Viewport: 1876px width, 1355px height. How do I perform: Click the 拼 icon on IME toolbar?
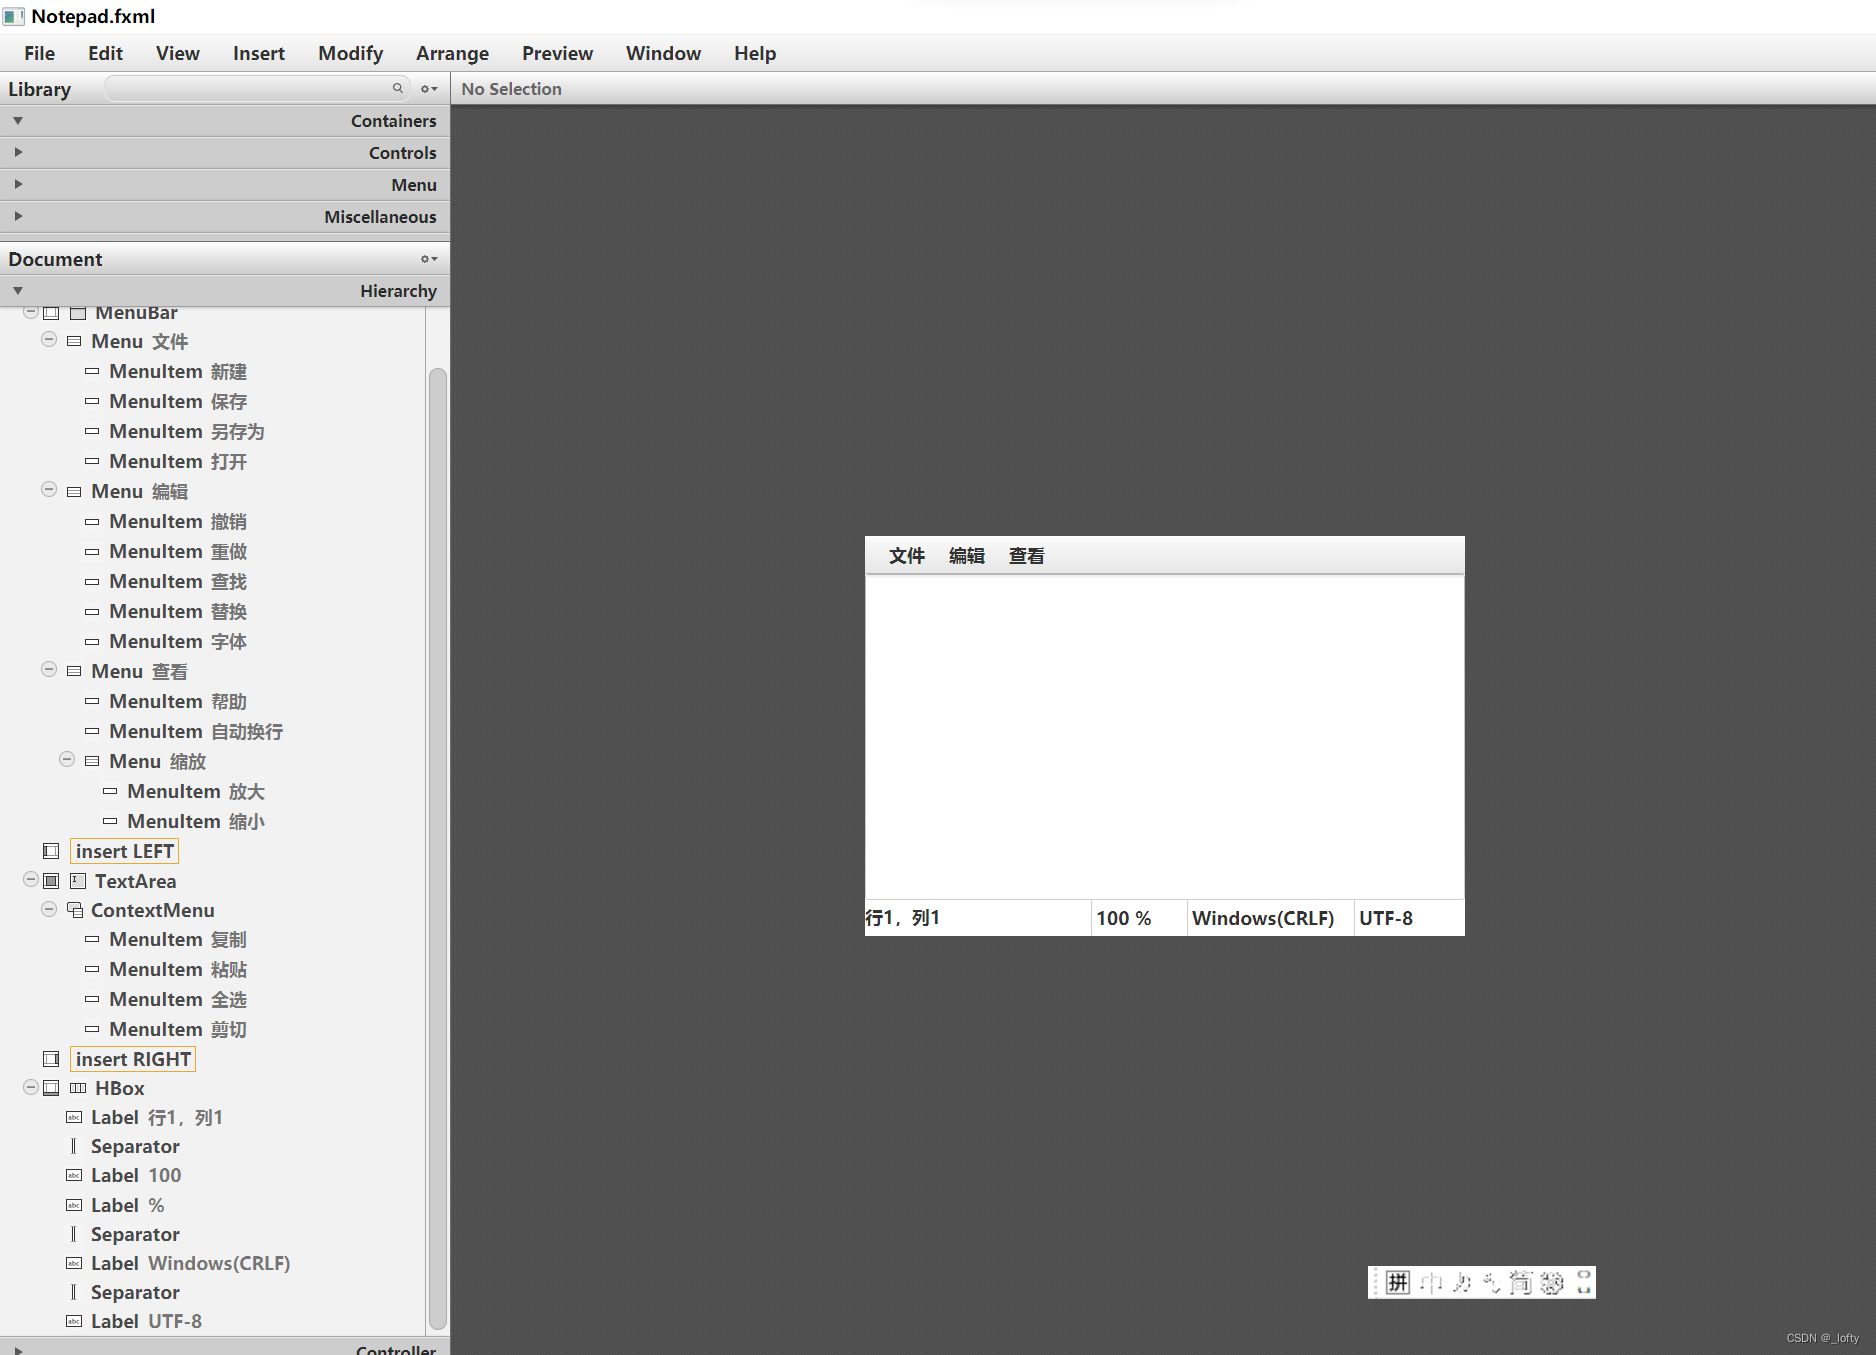1398,1282
